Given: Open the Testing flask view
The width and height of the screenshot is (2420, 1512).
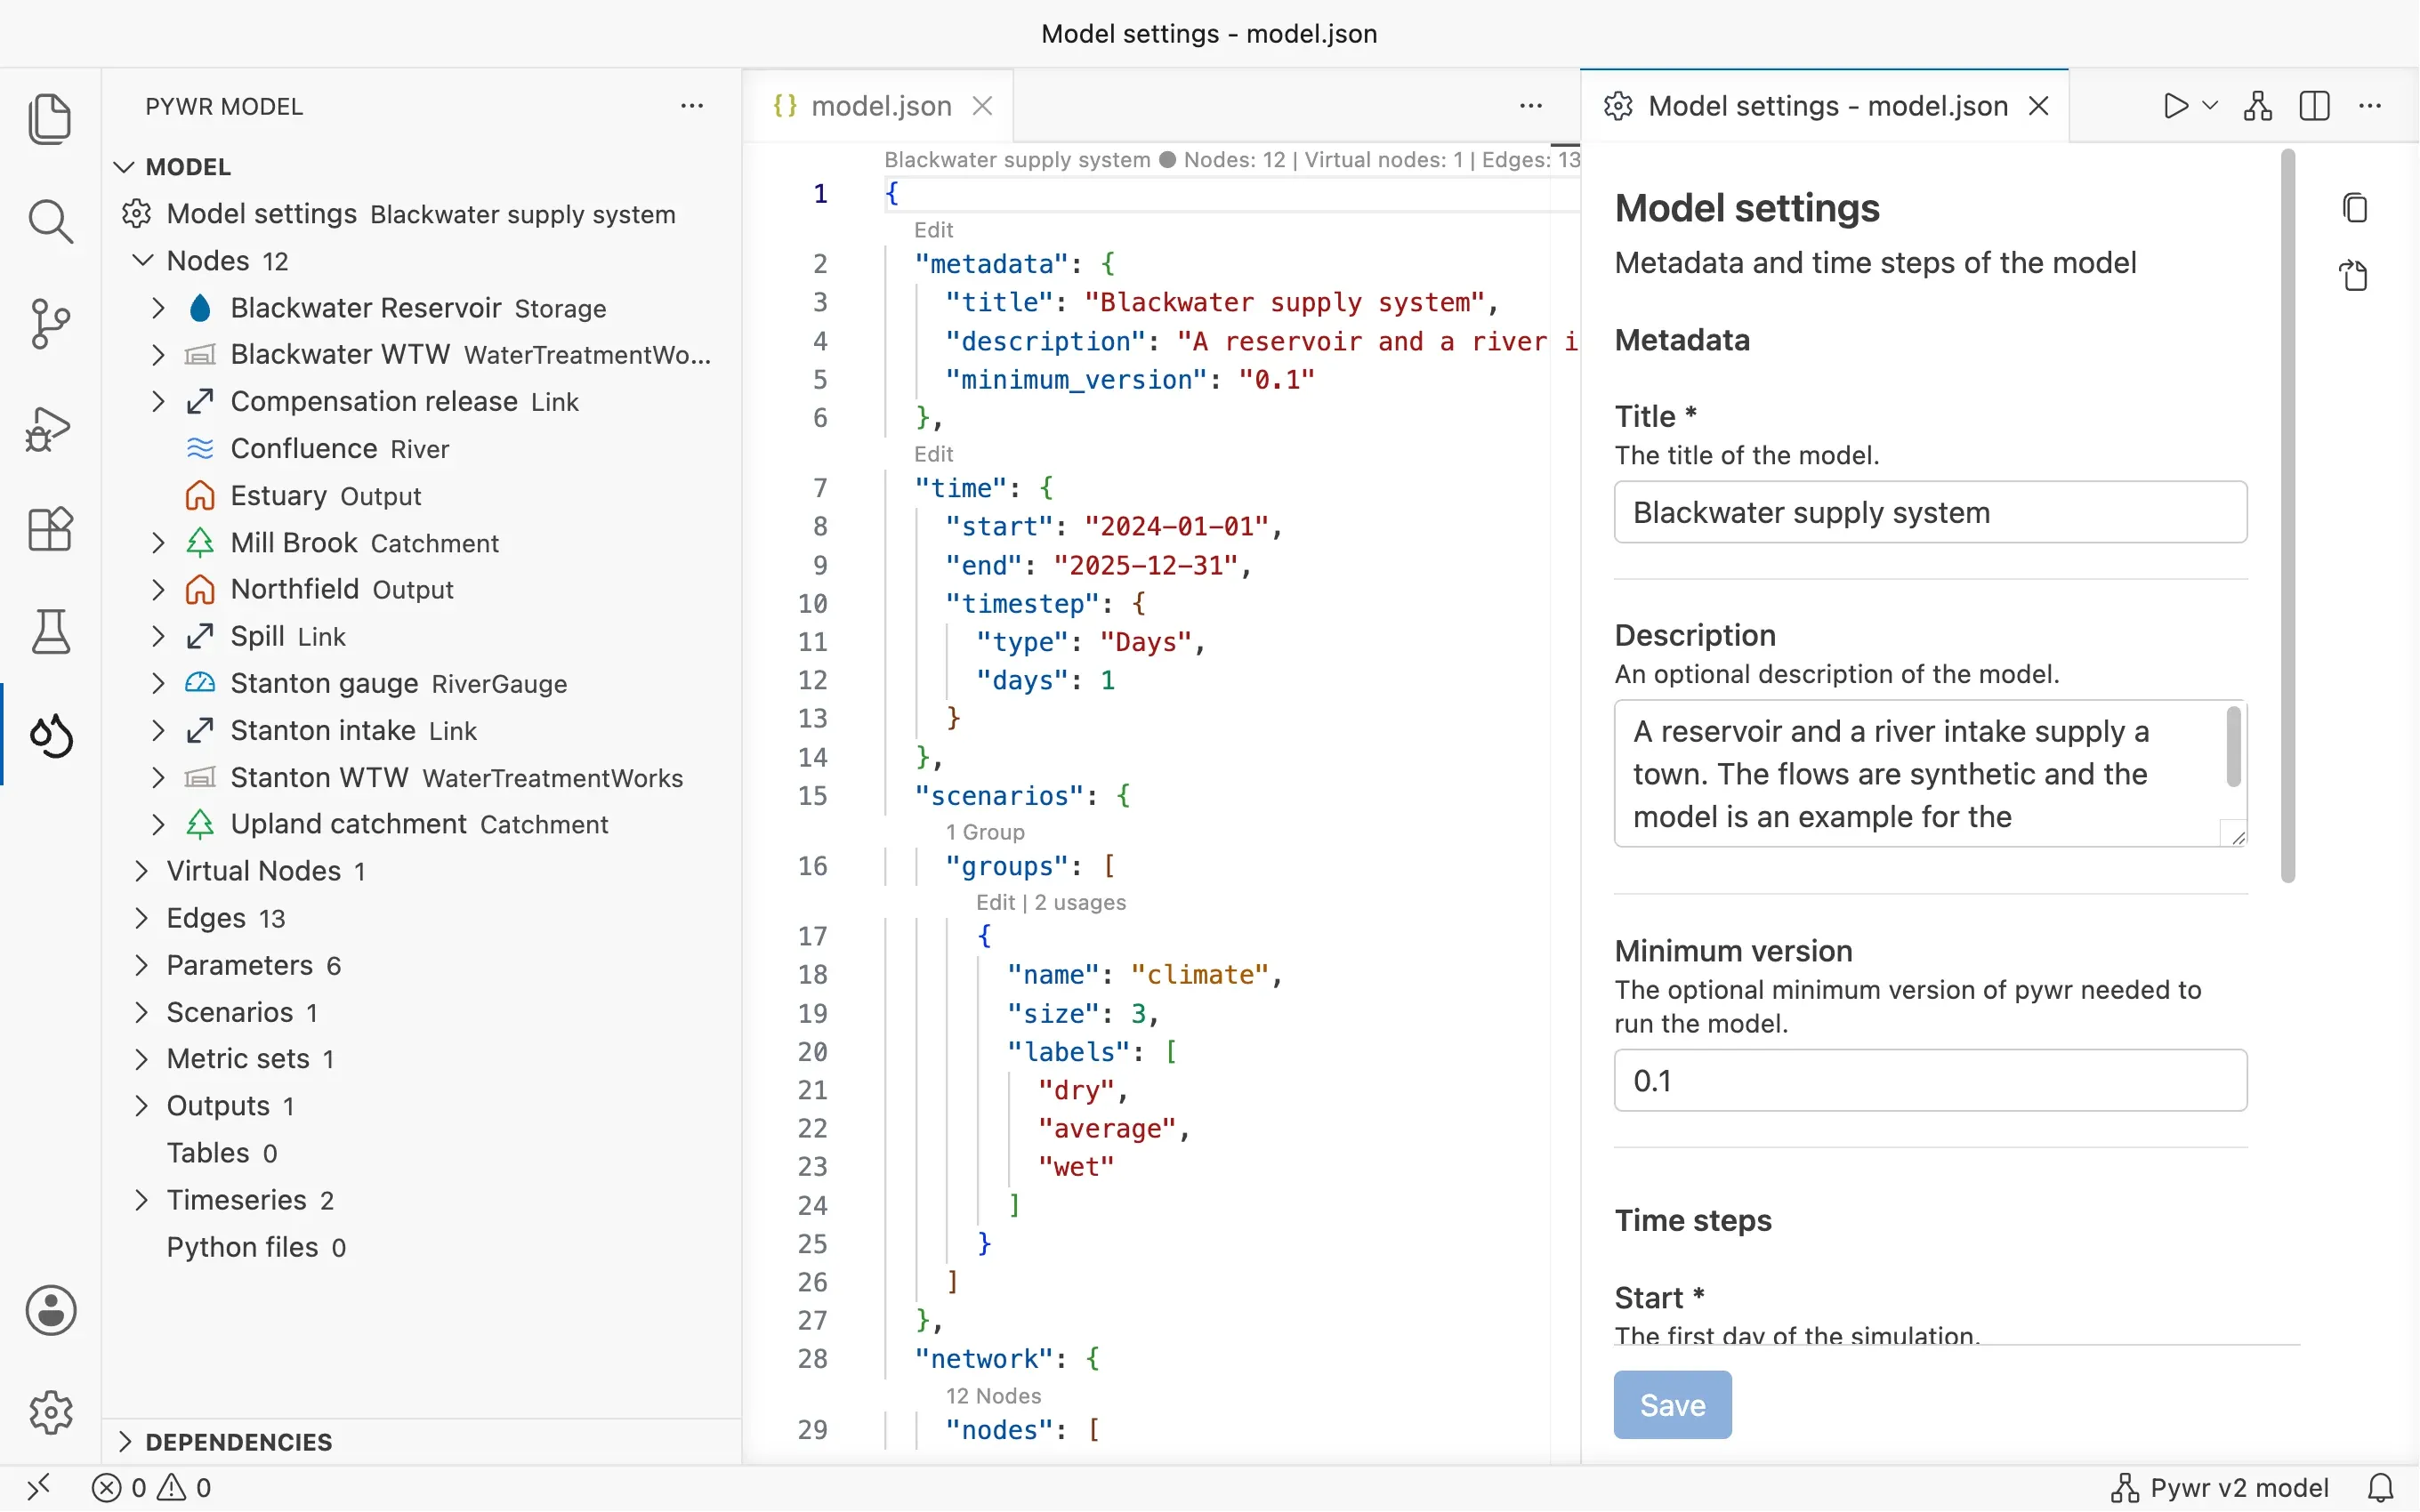Looking at the screenshot, I should click(50, 632).
